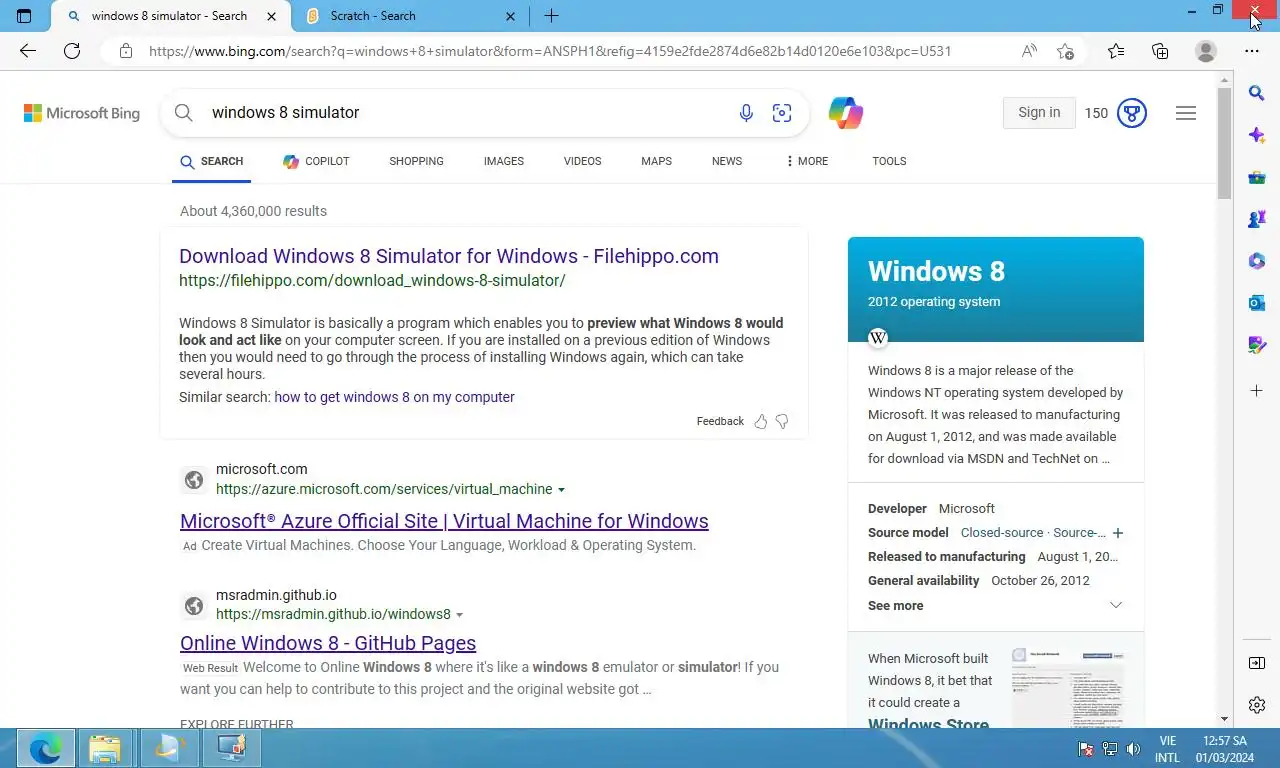View site information lock icon
This screenshot has width=1280, height=768.
126,51
